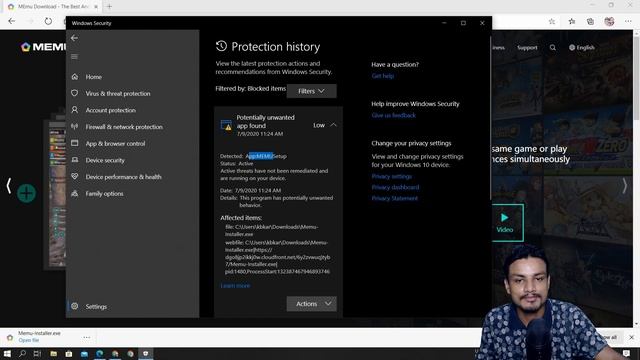Viewport: 640px width, 360px height.
Task: Open the English language selector
Action: pos(582,48)
